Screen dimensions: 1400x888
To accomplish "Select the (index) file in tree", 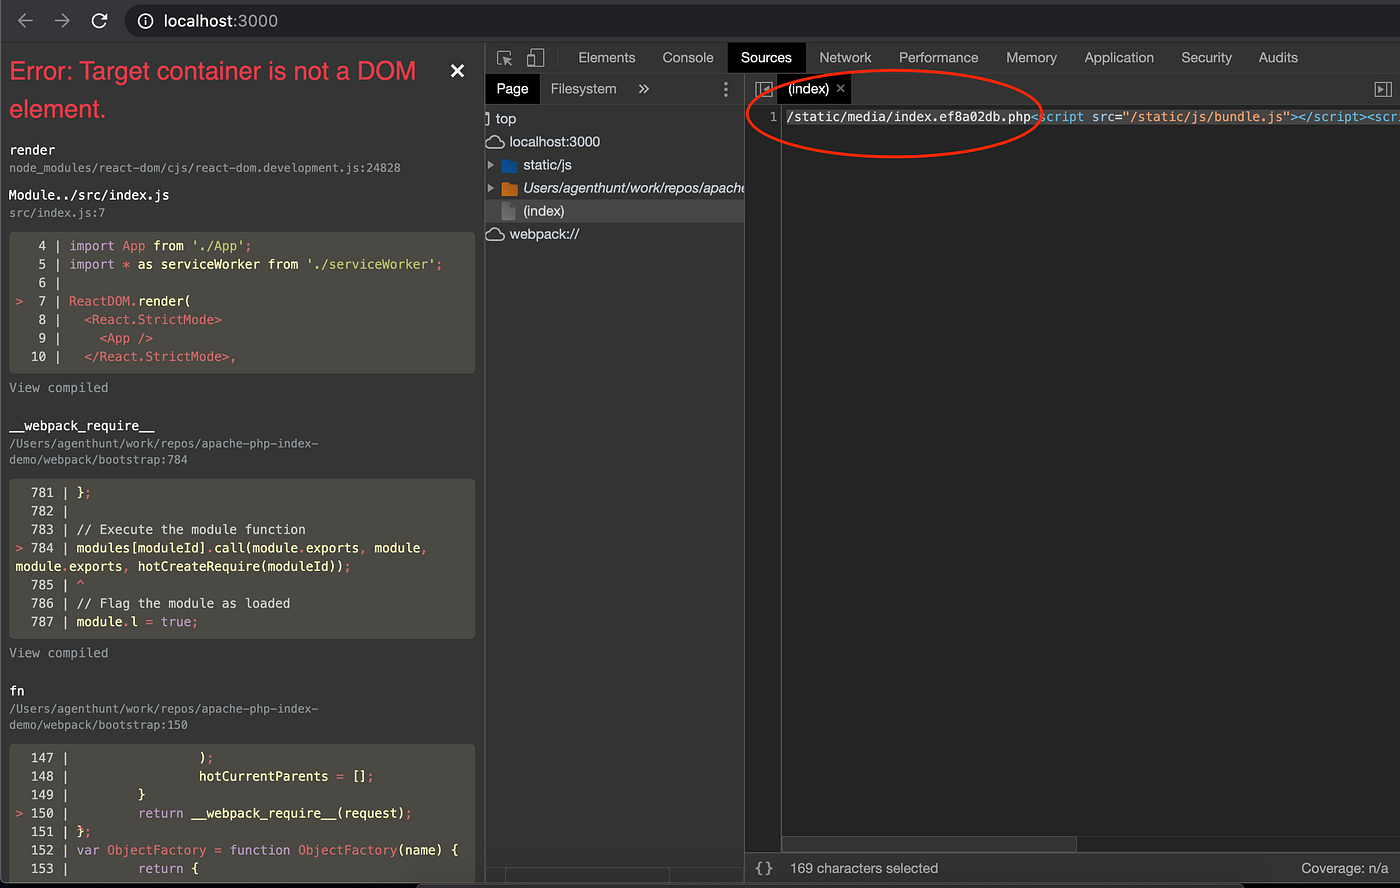I will click(x=543, y=211).
